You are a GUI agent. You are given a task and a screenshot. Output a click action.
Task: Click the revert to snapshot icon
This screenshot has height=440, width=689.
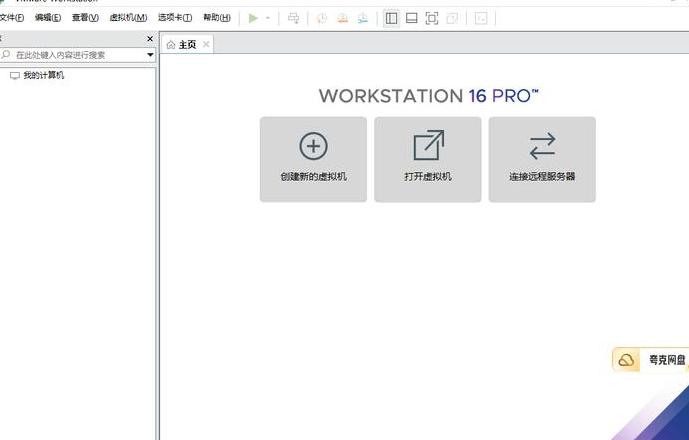tap(342, 18)
